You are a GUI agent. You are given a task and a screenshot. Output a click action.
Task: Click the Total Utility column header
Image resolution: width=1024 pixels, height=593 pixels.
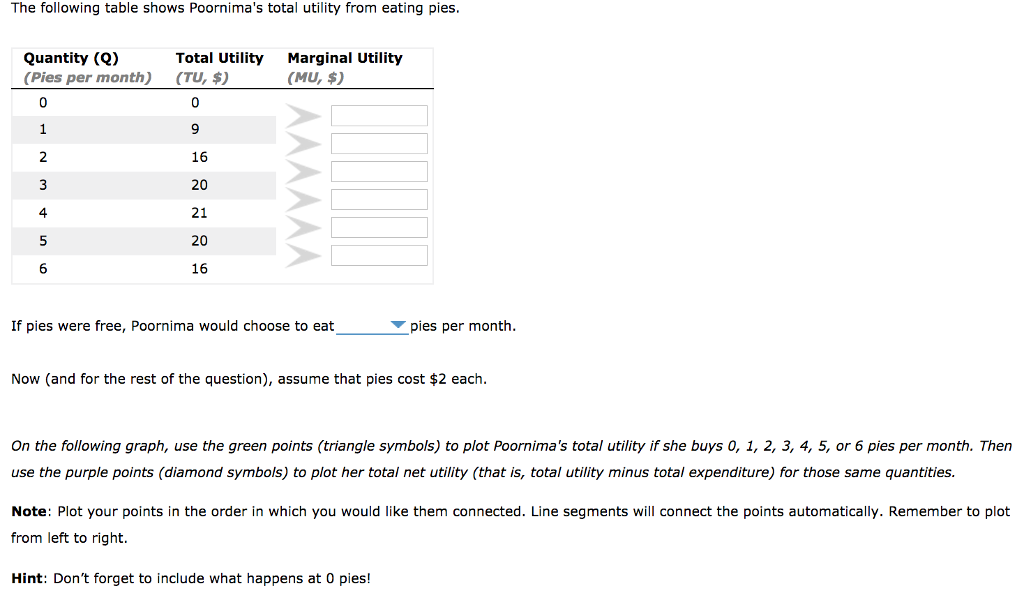click(x=220, y=58)
